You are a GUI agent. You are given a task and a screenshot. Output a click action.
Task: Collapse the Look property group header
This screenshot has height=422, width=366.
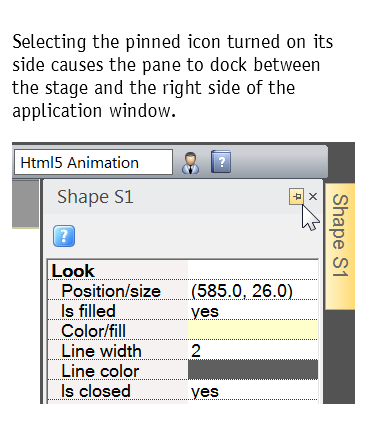pos(73,271)
